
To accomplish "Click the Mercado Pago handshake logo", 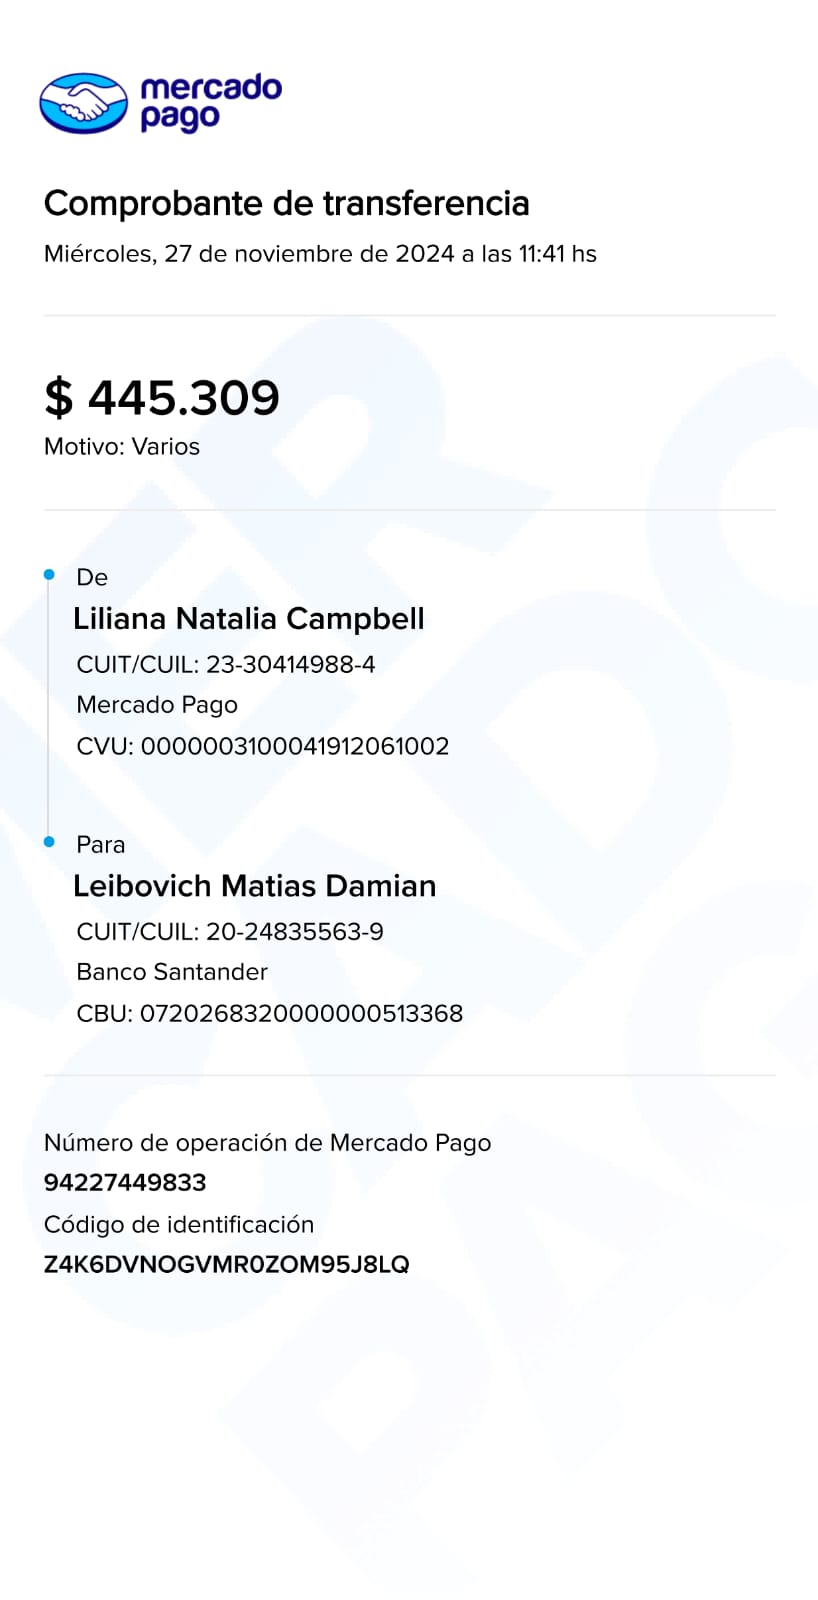I will [x=83, y=103].
